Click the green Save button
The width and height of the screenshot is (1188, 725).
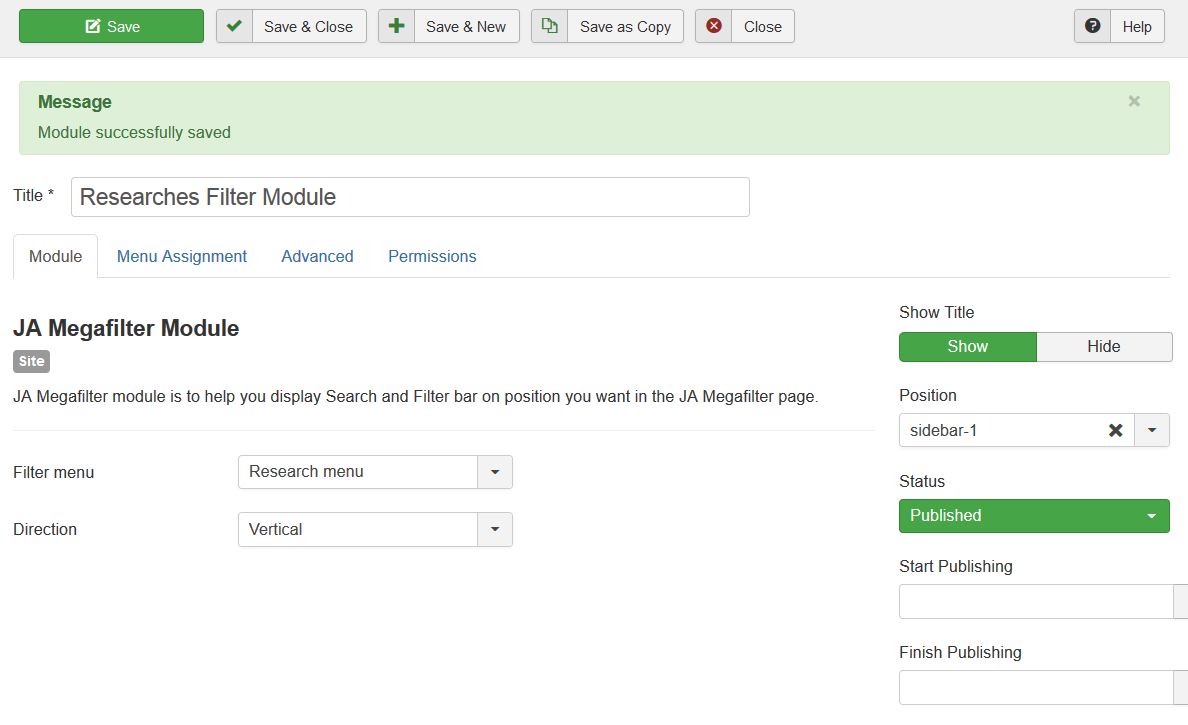[111, 27]
